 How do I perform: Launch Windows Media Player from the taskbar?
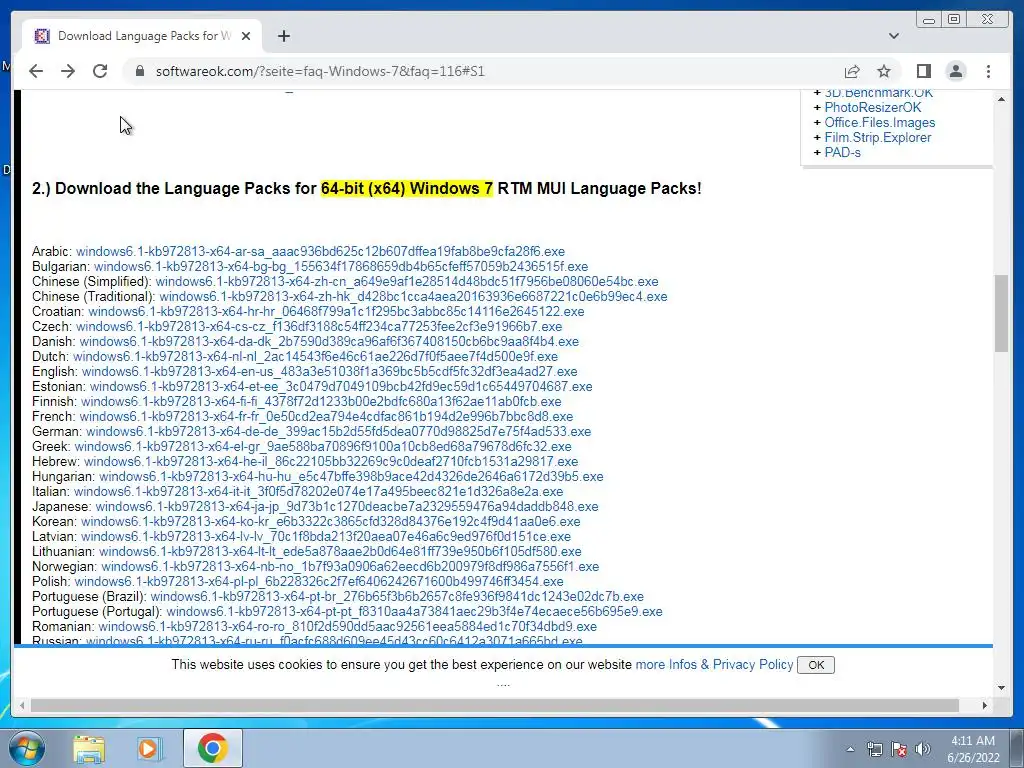click(150, 748)
